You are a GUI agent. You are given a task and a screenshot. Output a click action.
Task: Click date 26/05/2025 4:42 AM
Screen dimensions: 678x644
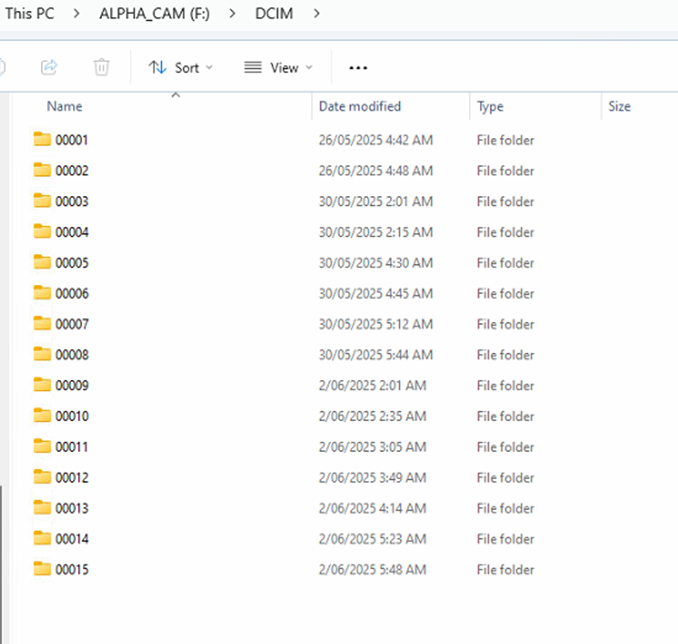tap(376, 140)
